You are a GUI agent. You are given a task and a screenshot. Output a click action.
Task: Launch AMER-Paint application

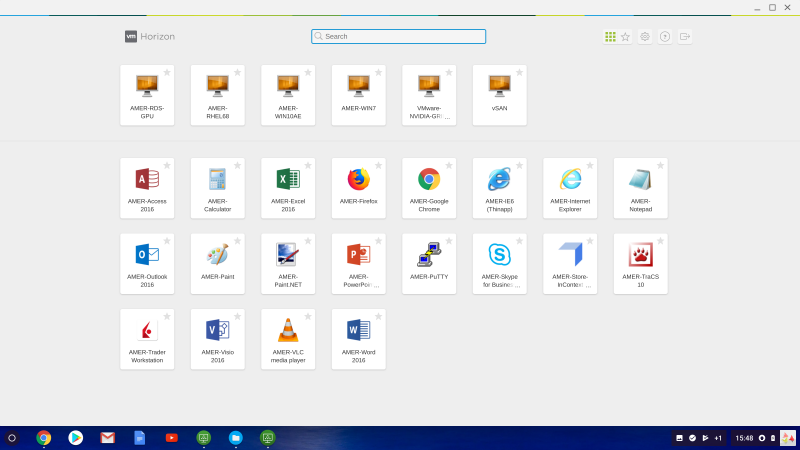coord(217,255)
